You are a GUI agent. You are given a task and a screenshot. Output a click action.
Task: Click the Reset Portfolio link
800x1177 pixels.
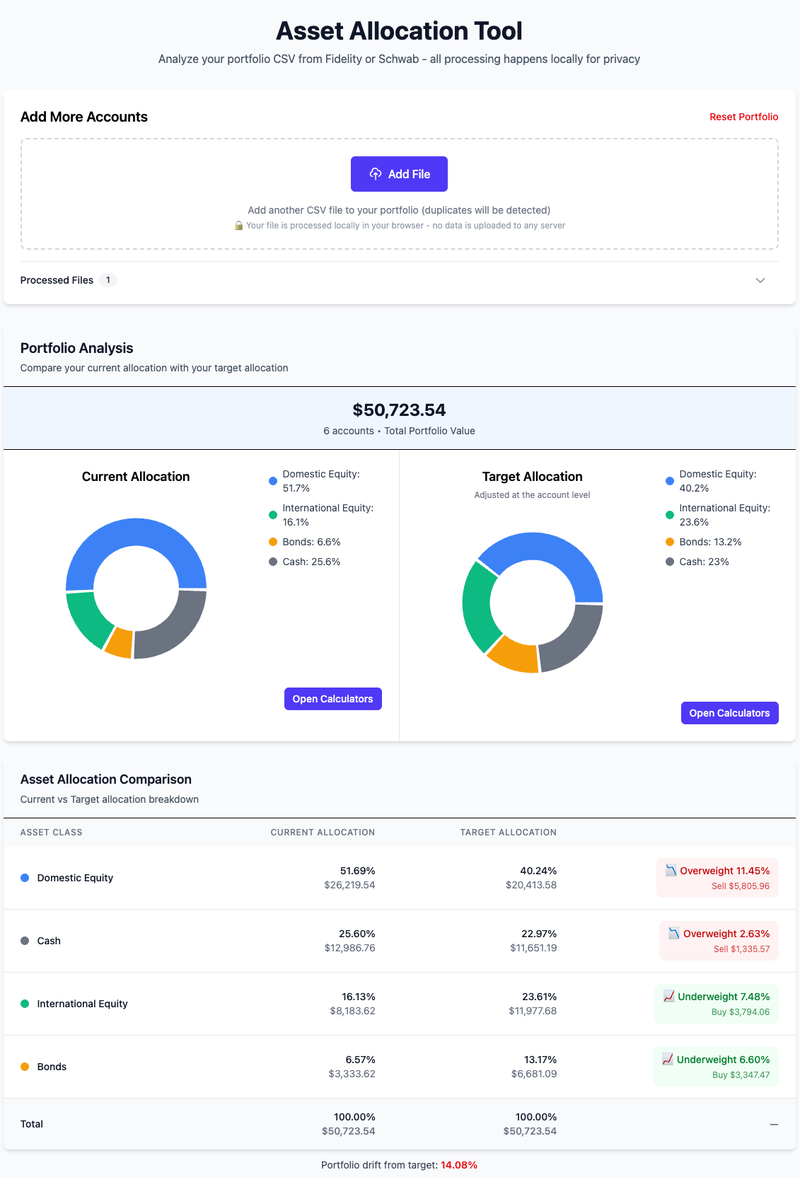[743, 117]
